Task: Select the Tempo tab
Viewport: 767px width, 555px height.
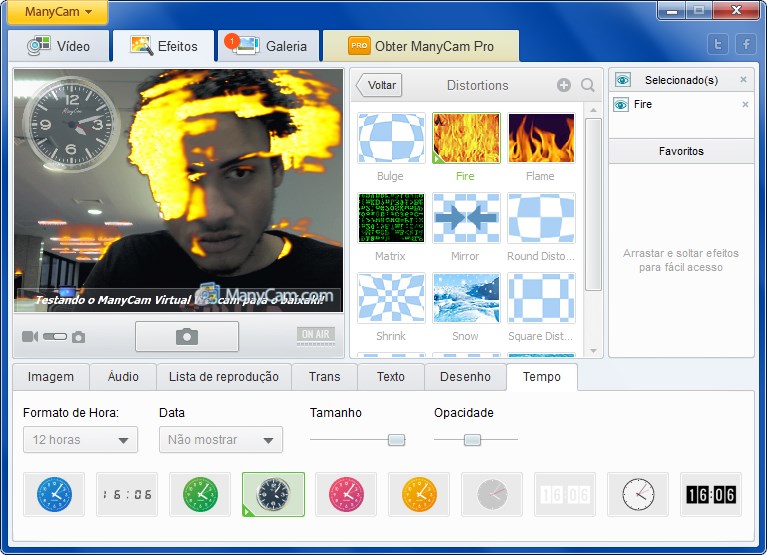Action: [542, 377]
